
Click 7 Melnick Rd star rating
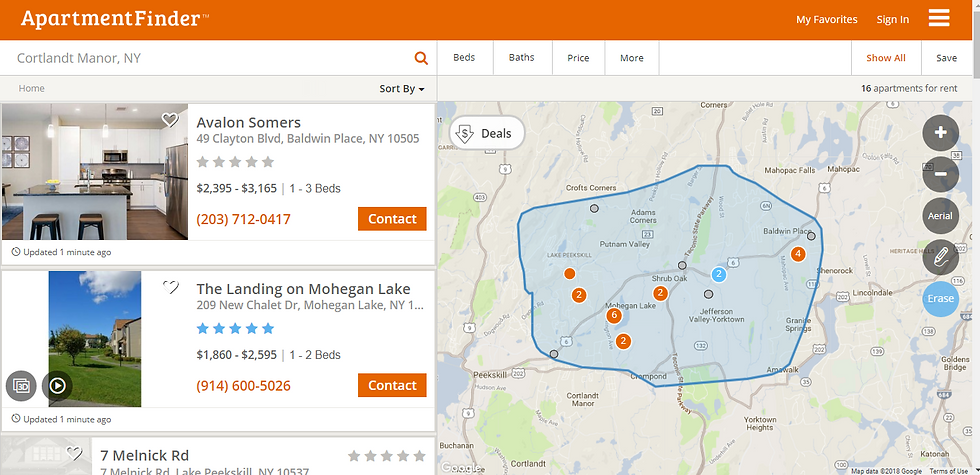click(x=387, y=456)
